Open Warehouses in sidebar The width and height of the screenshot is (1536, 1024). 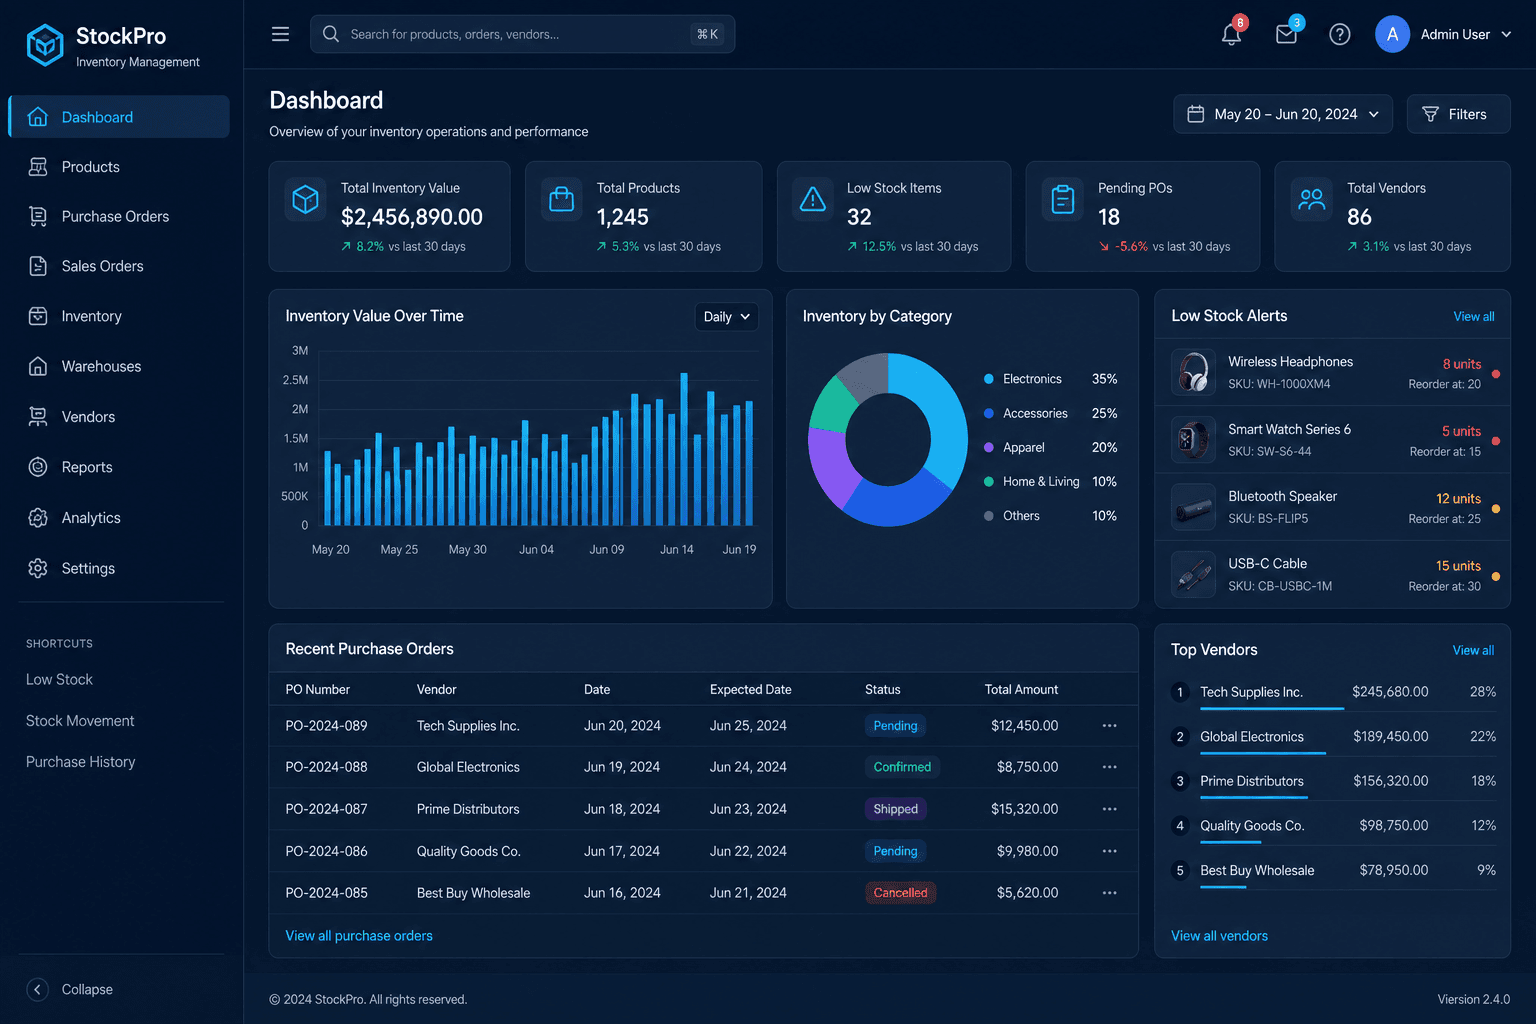pos(119,366)
